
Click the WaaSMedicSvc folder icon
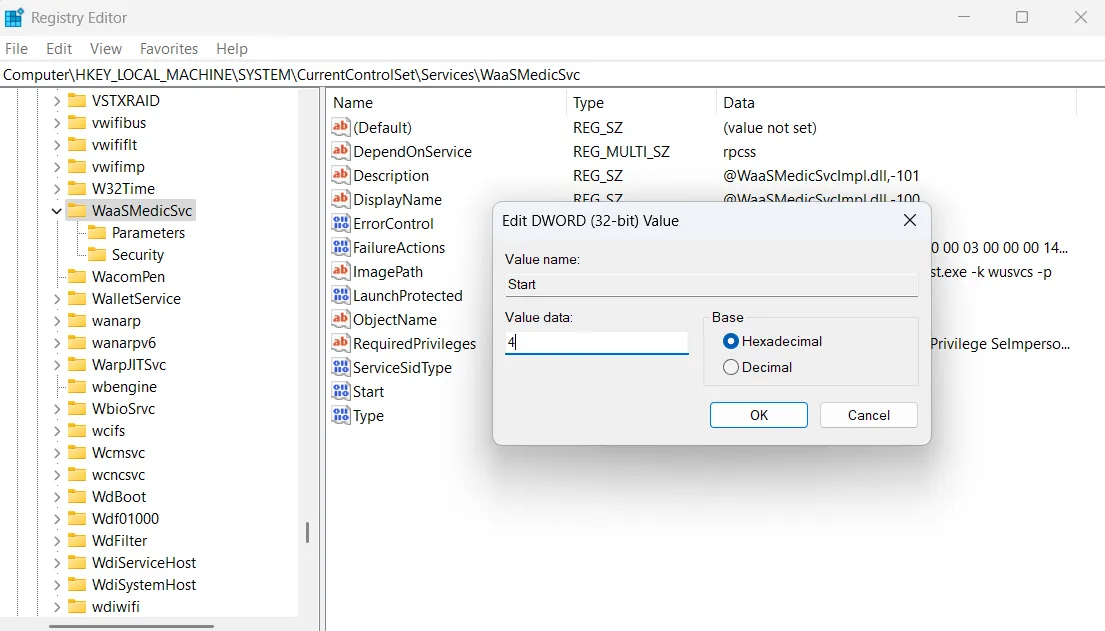(x=77, y=210)
